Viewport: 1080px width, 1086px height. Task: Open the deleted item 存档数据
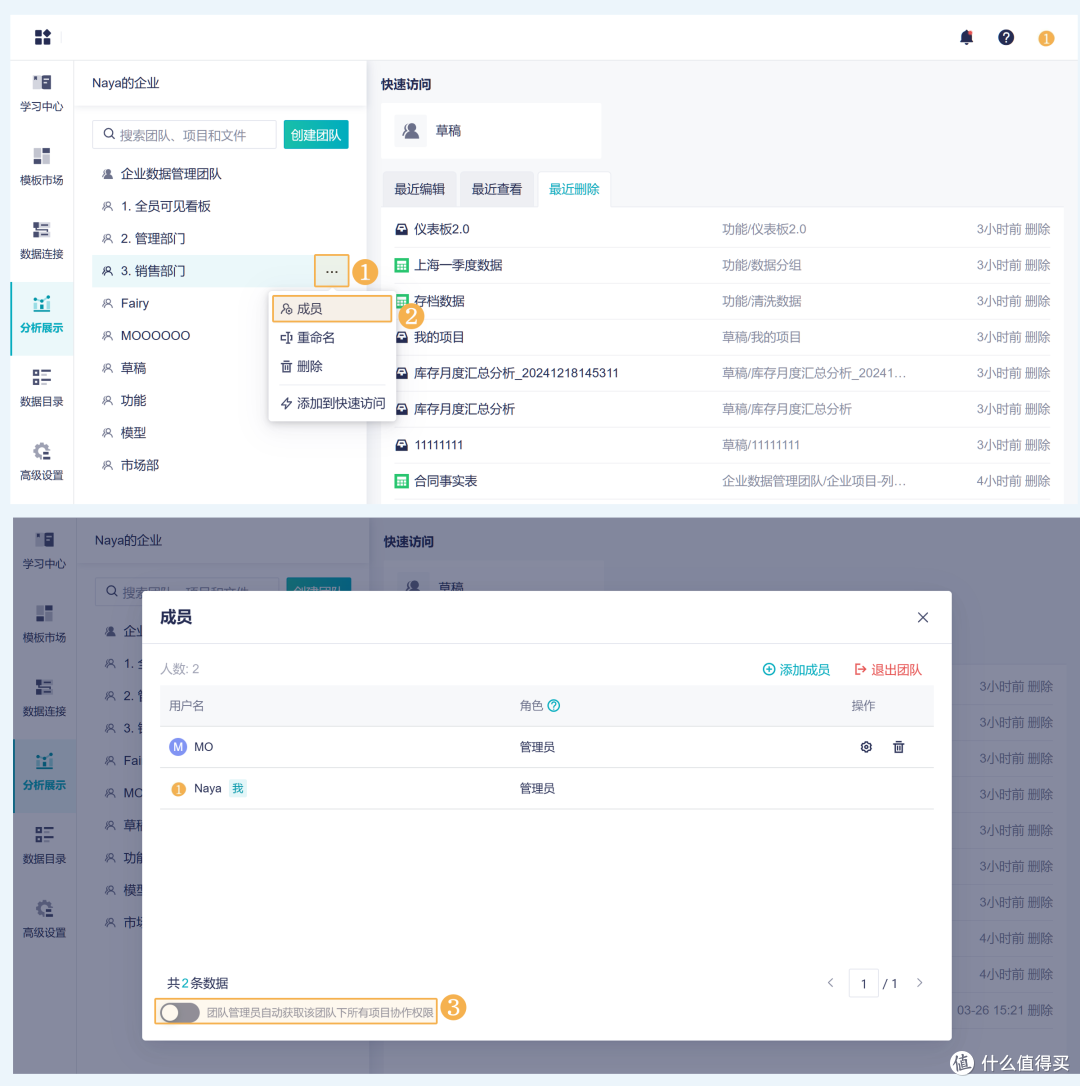pos(439,301)
